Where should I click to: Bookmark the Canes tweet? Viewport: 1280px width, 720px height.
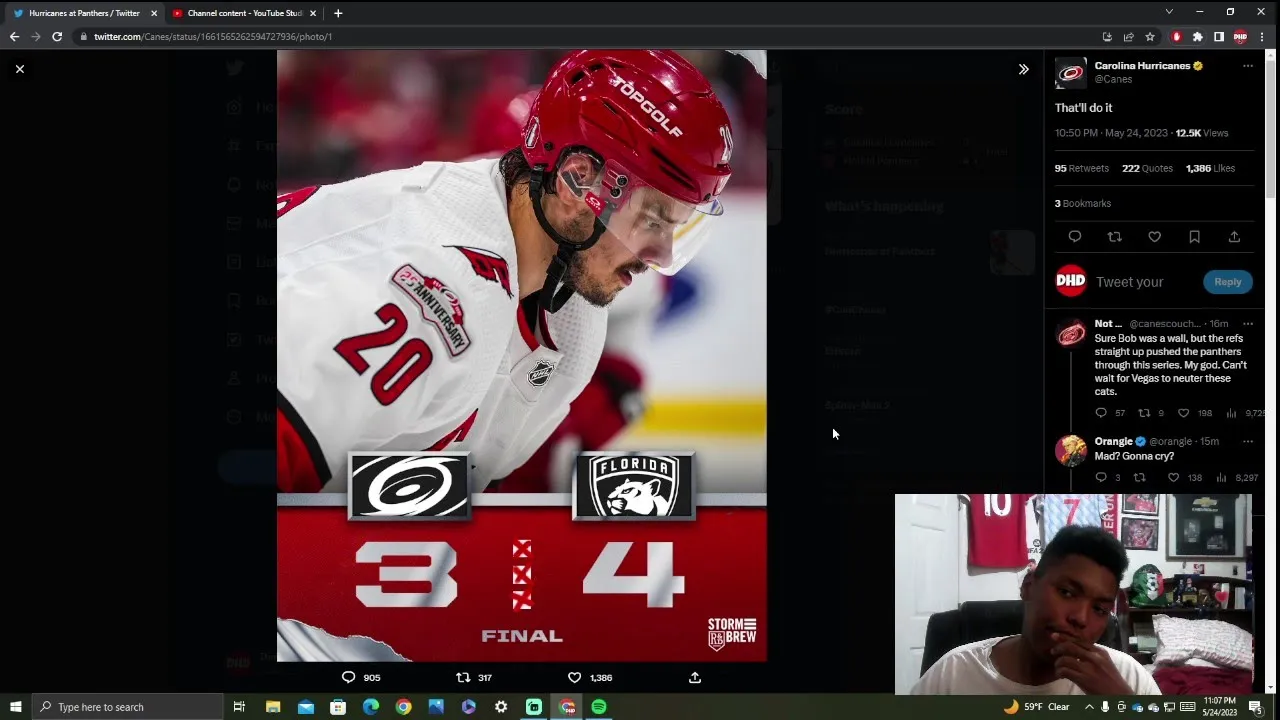coord(1194,237)
